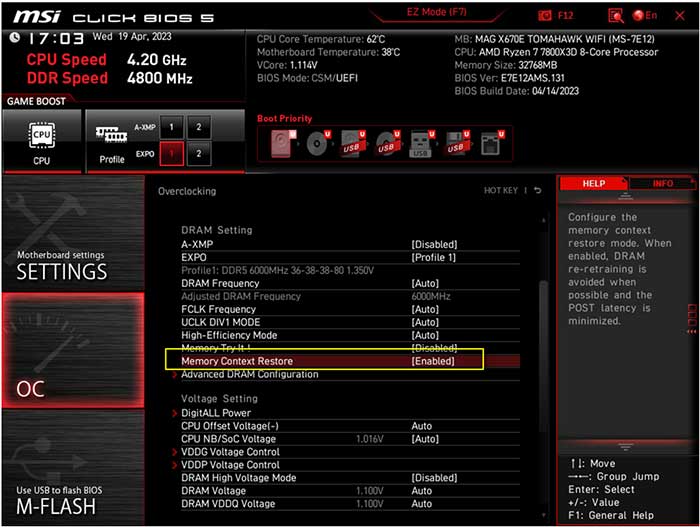Viewport: 700px width, 527px height.
Task: Select the optical disc boot device icon
Action: (x=318, y=144)
